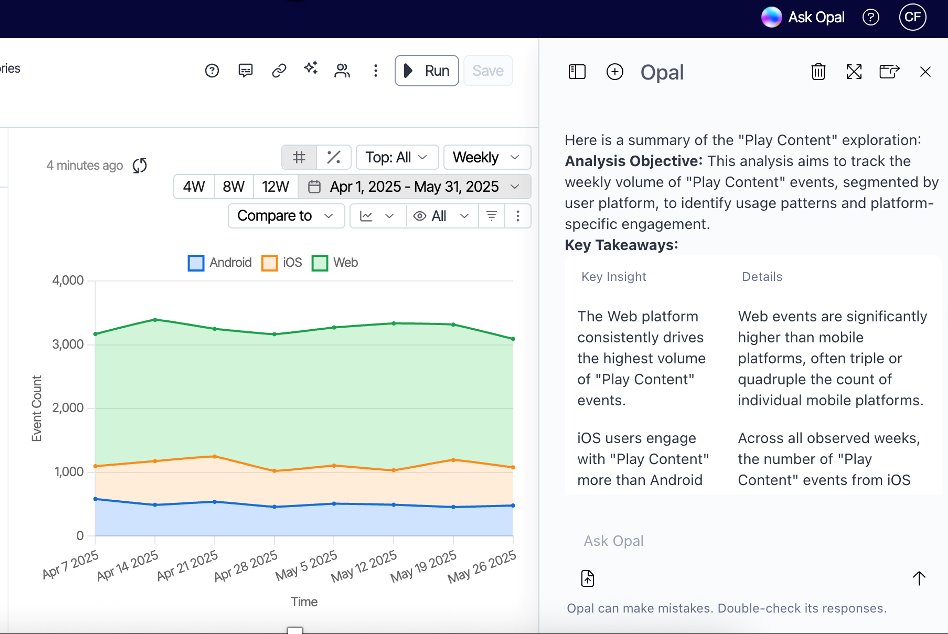Screen dimensions: 948x634
Task: Expand the Top: All dropdown
Action: 397,157
